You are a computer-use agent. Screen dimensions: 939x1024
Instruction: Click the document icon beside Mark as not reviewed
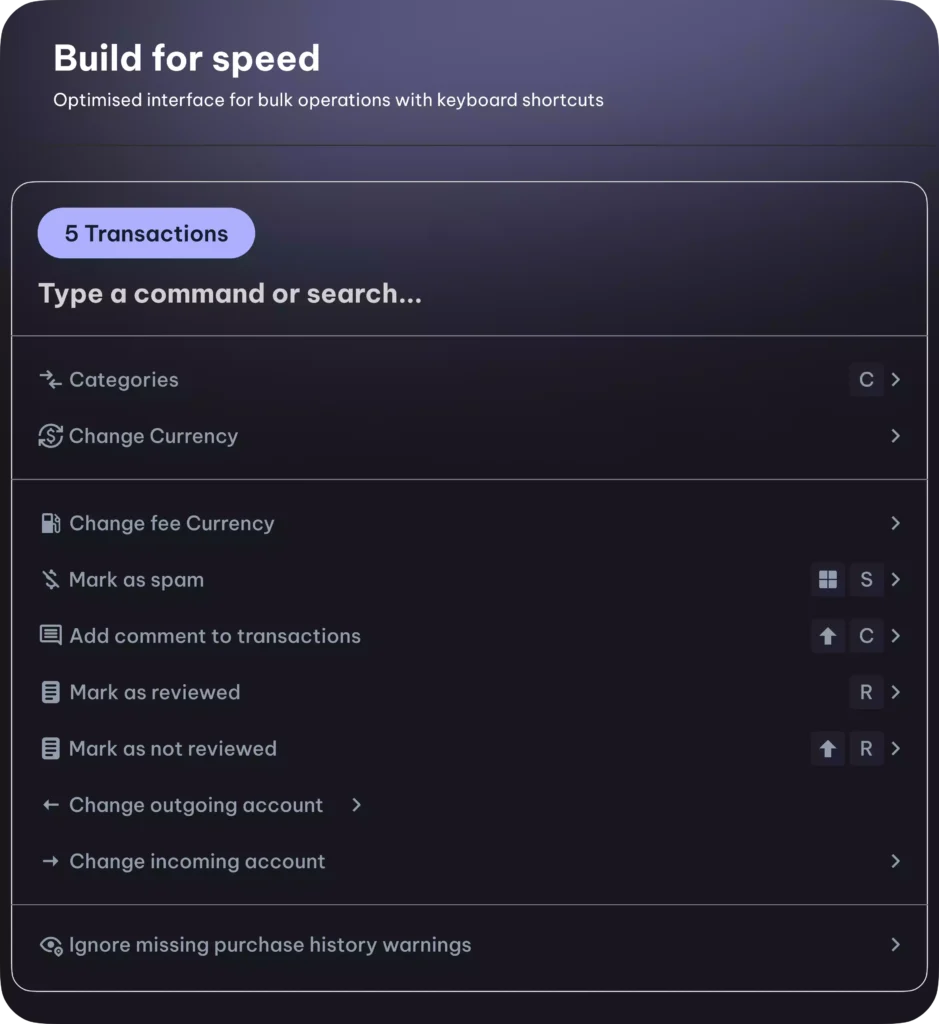(x=50, y=748)
